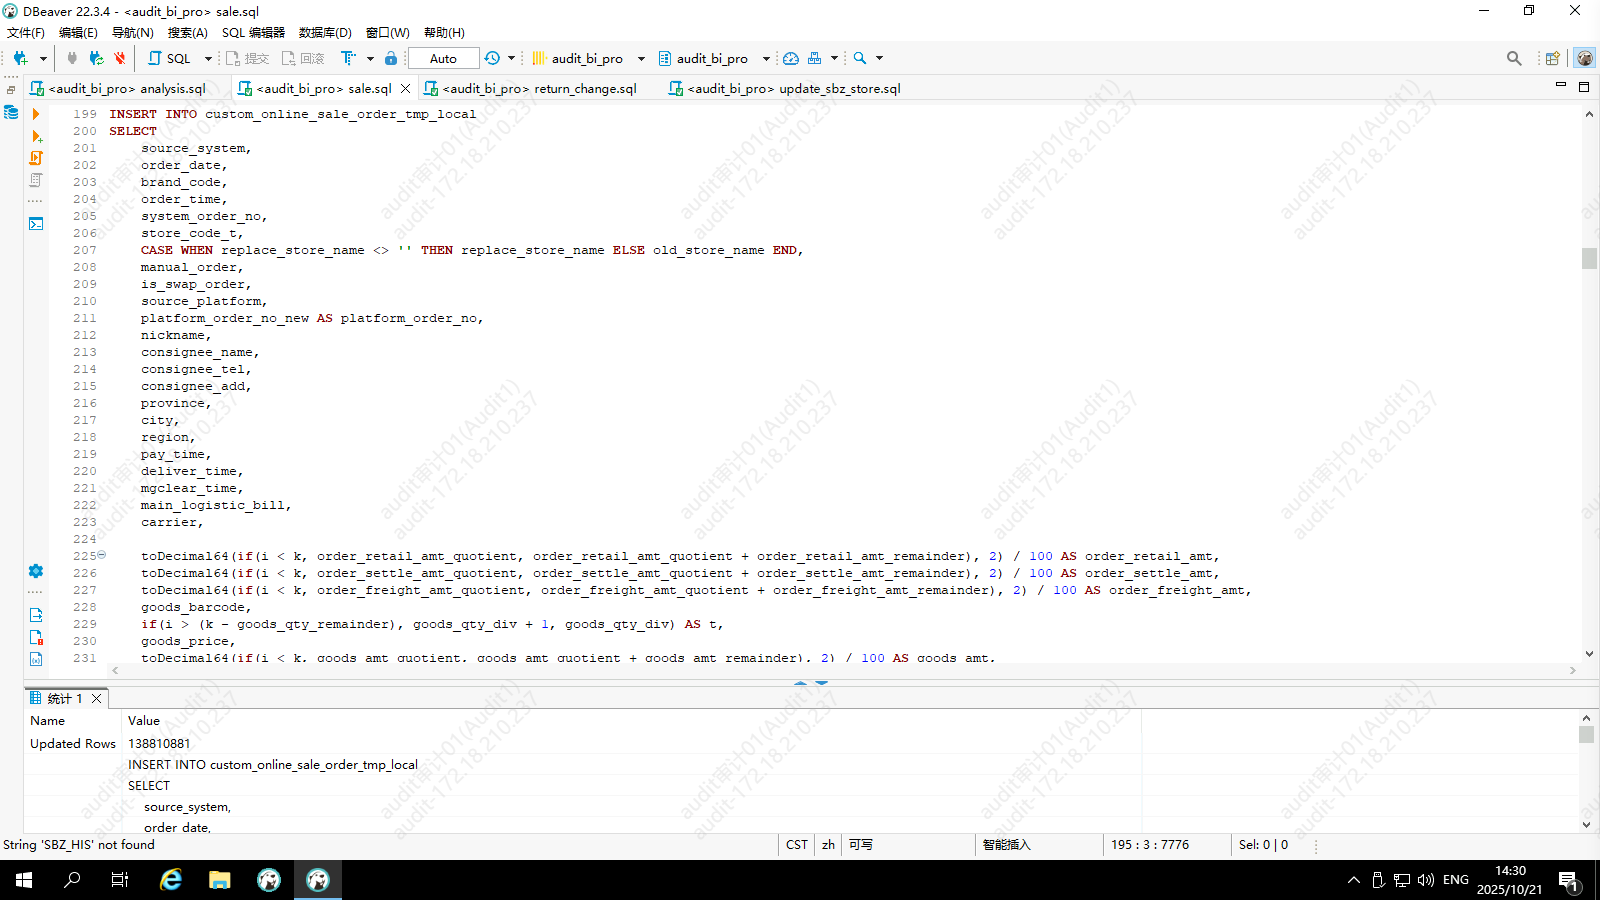Open the SQL 编辑器 menu

[x=253, y=33]
